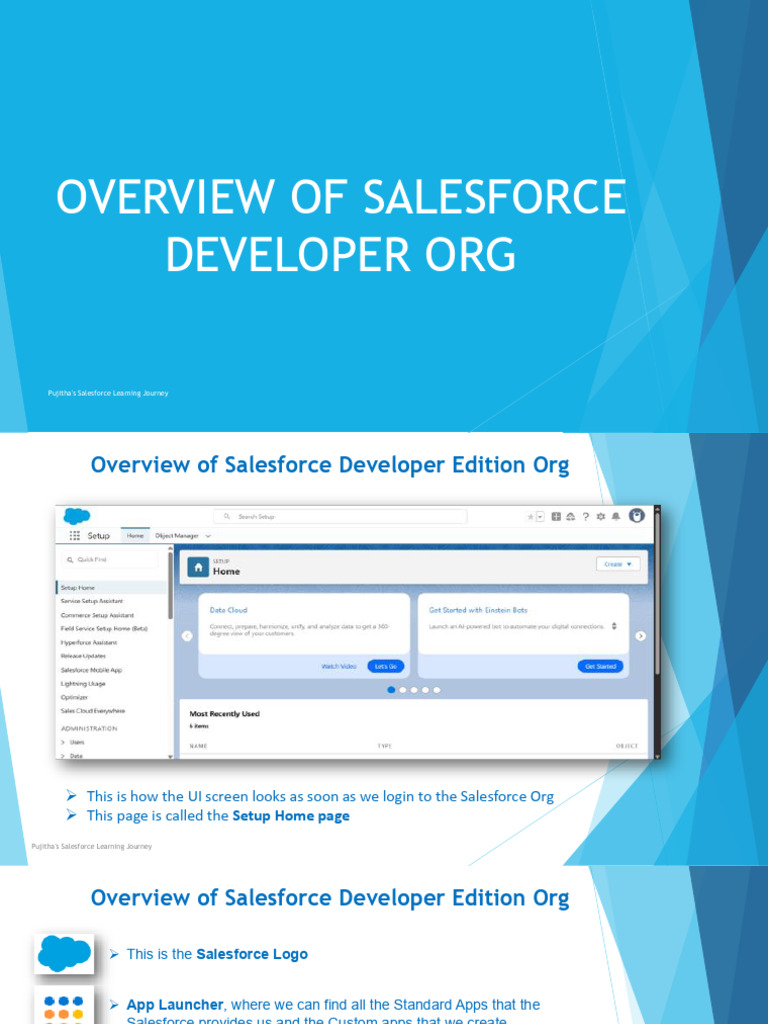Open the Favorites list dropdown arrow
The image size is (768, 1024).
pos(540,517)
